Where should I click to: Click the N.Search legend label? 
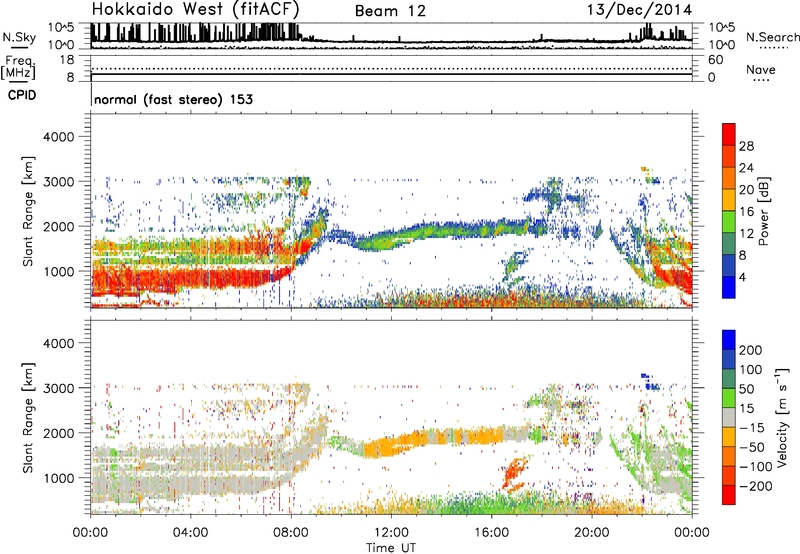point(772,37)
